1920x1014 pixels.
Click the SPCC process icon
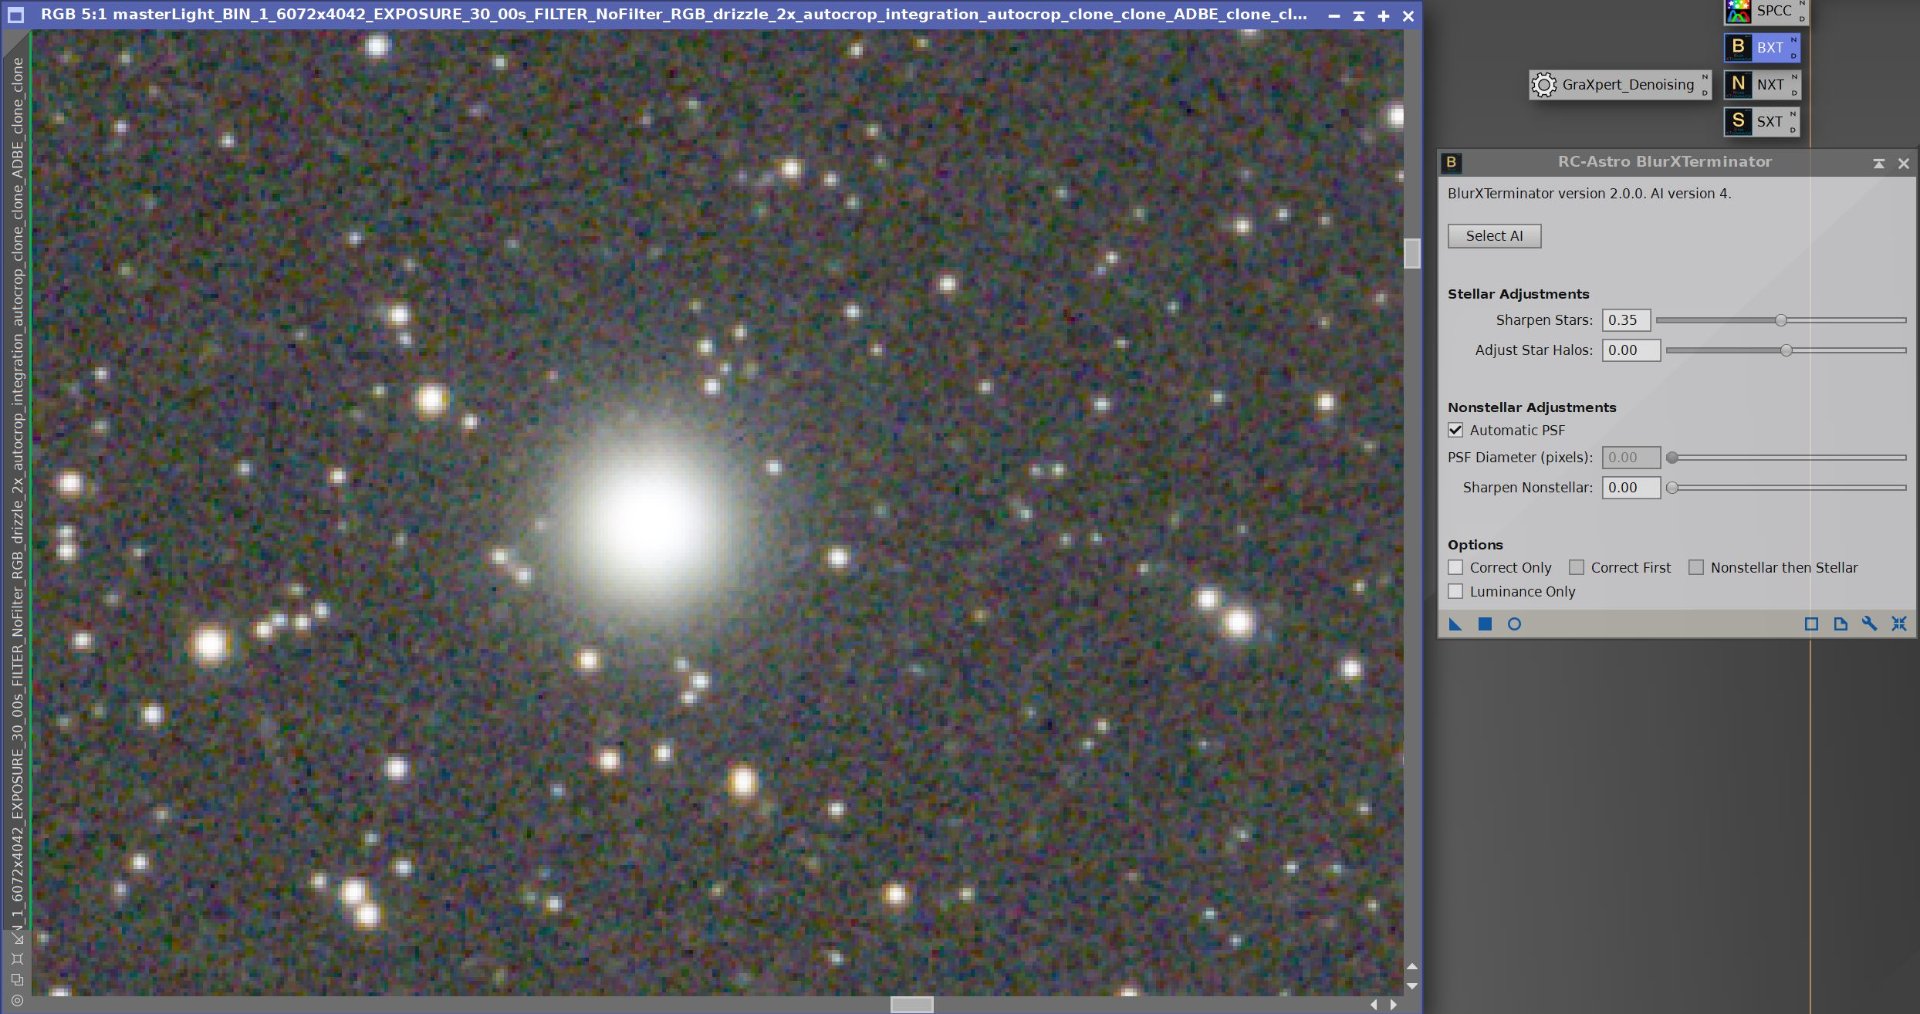tap(1760, 11)
